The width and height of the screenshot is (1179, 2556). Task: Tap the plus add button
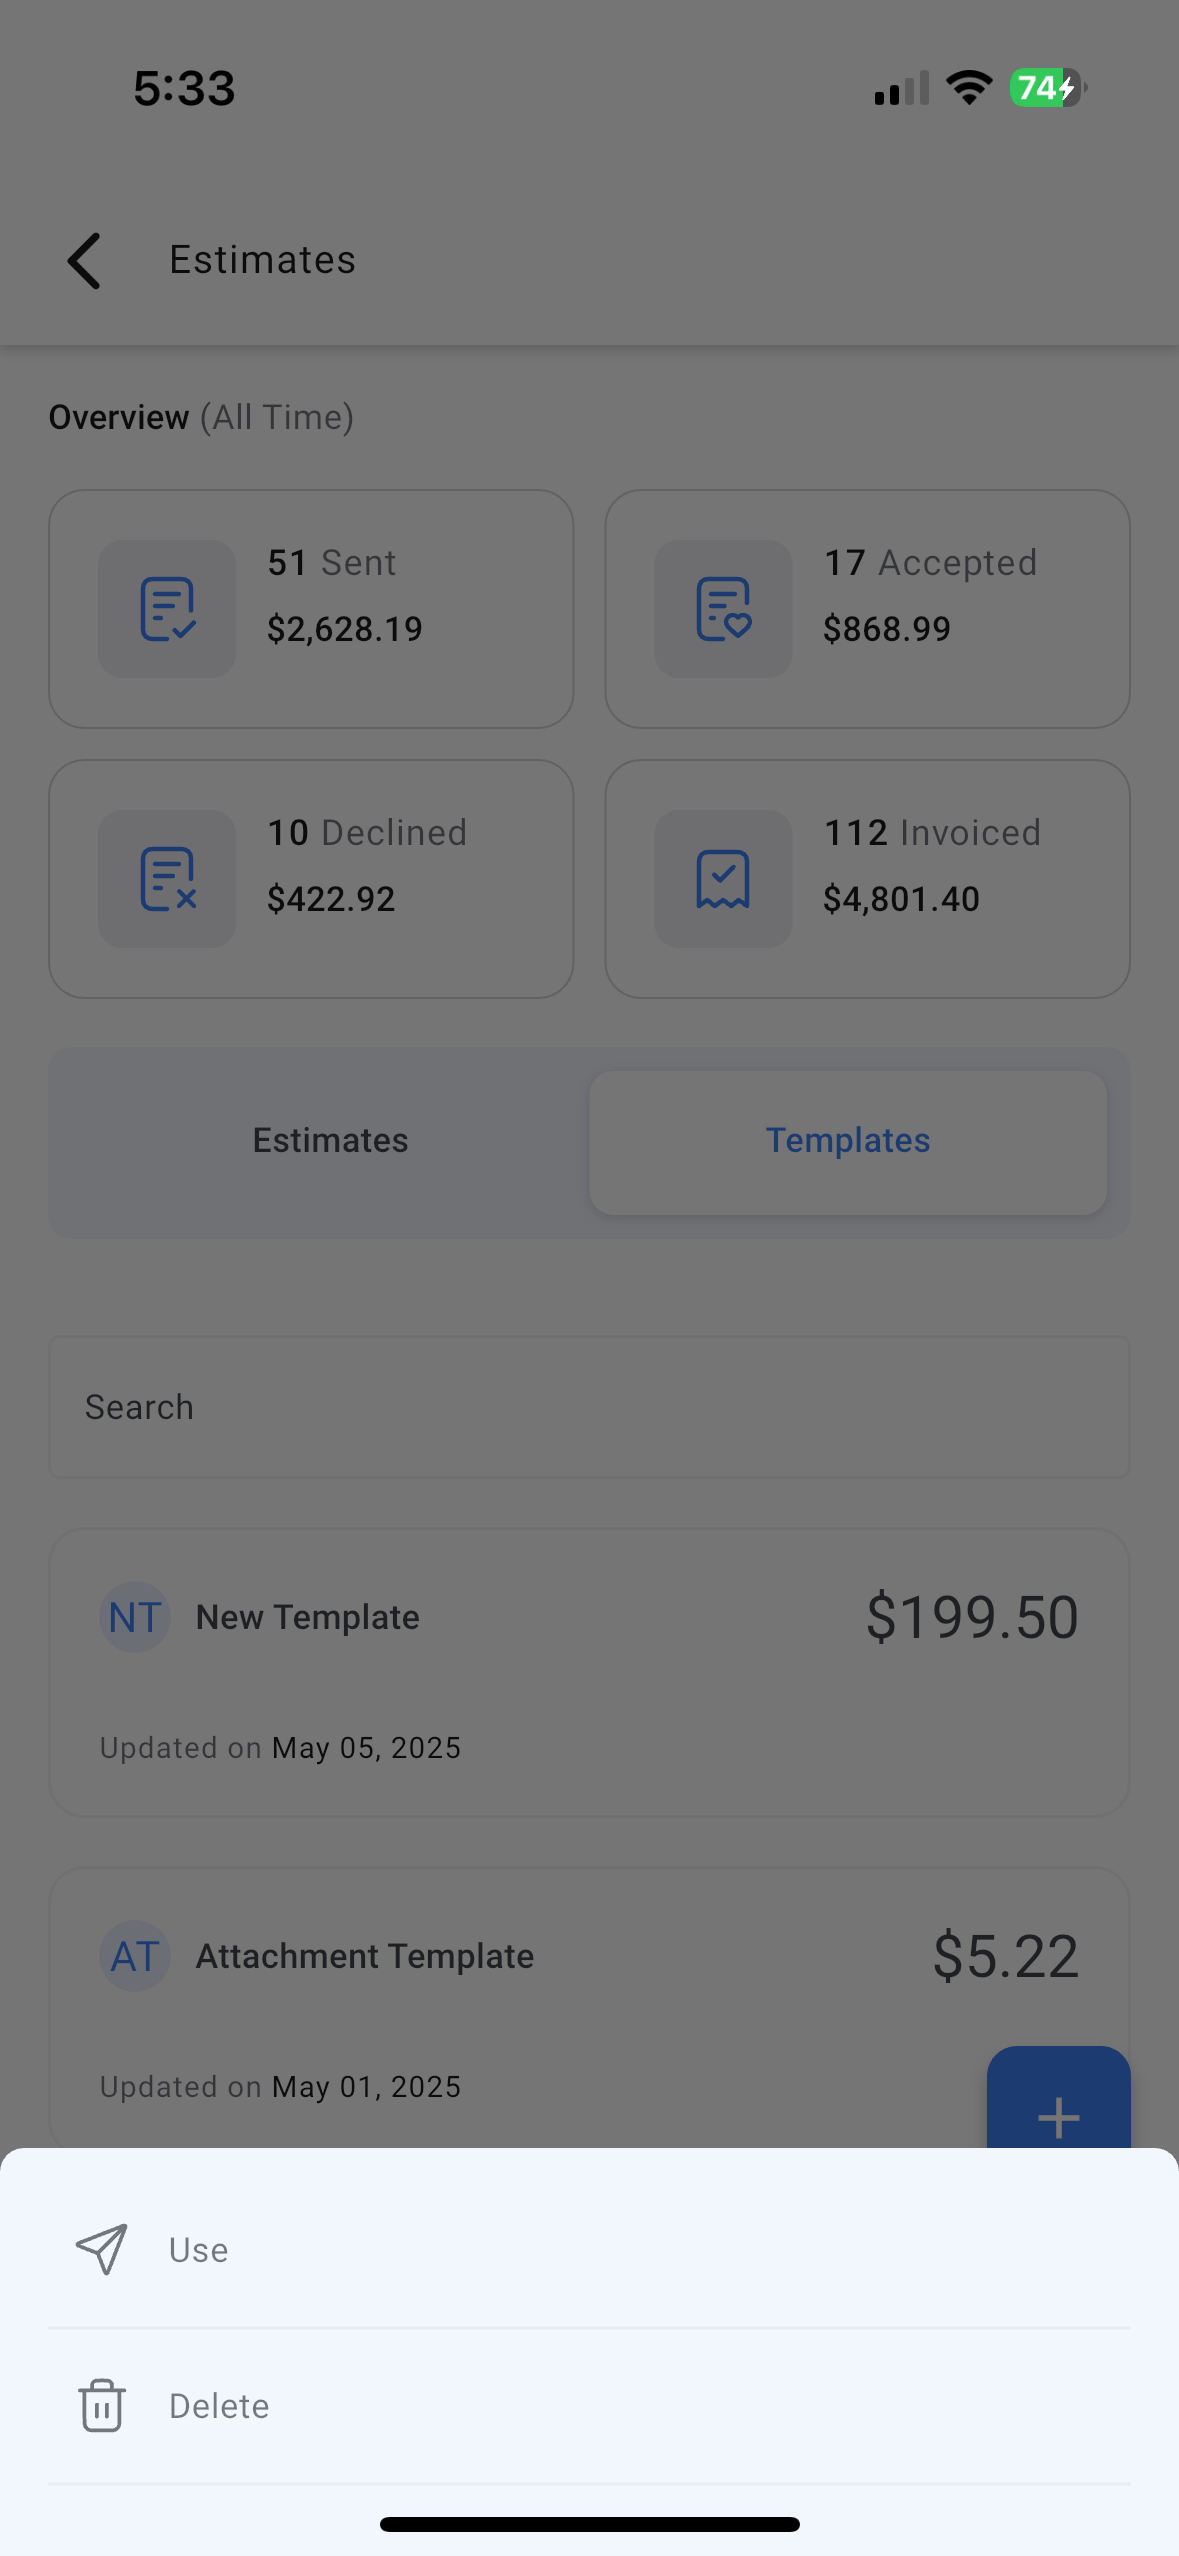click(x=1058, y=2098)
